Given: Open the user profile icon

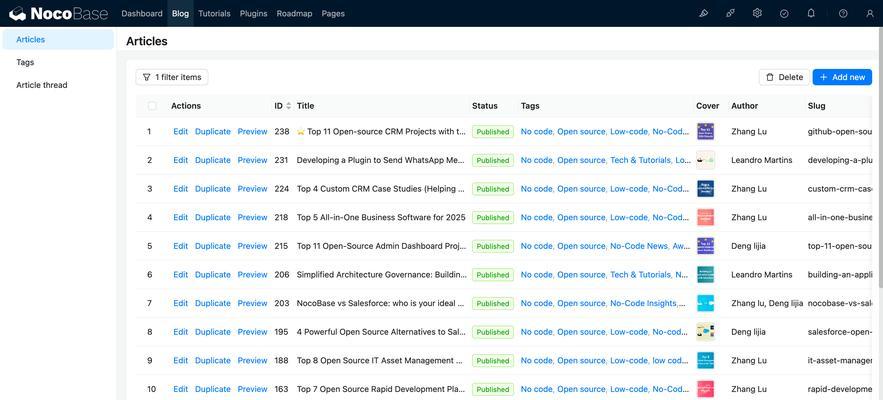Looking at the screenshot, I should coord(869,14).
